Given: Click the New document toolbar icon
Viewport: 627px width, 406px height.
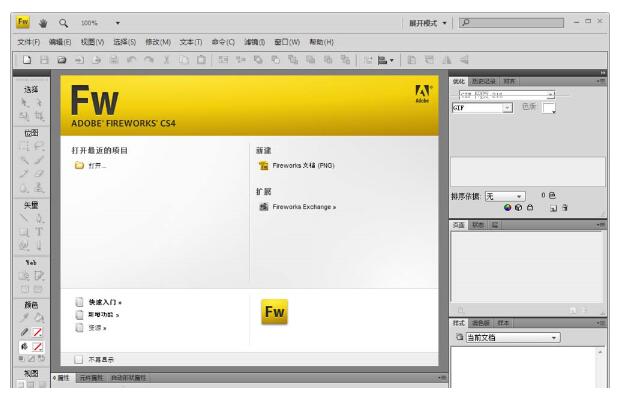Looking at the screenshot, I should tap(27, 60).
